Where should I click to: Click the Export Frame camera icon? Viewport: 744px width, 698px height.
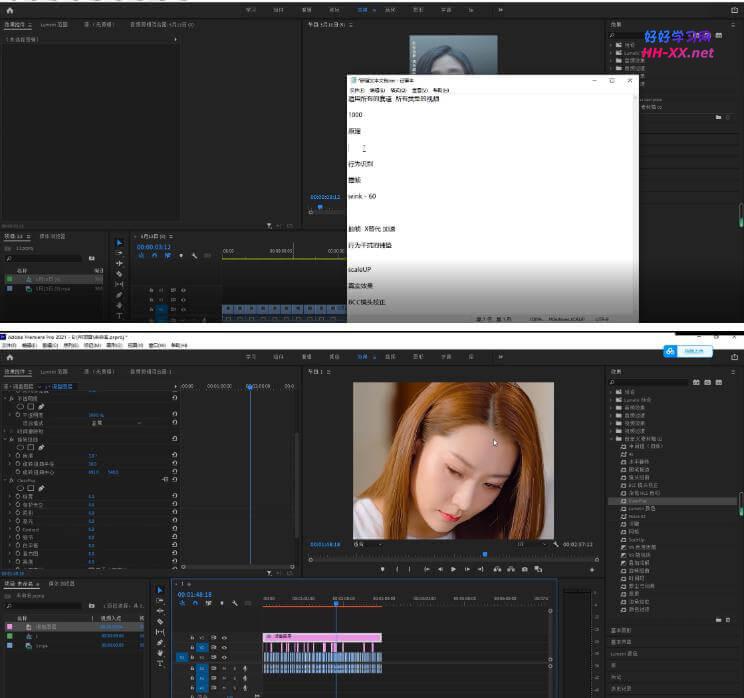coord(524,569)
